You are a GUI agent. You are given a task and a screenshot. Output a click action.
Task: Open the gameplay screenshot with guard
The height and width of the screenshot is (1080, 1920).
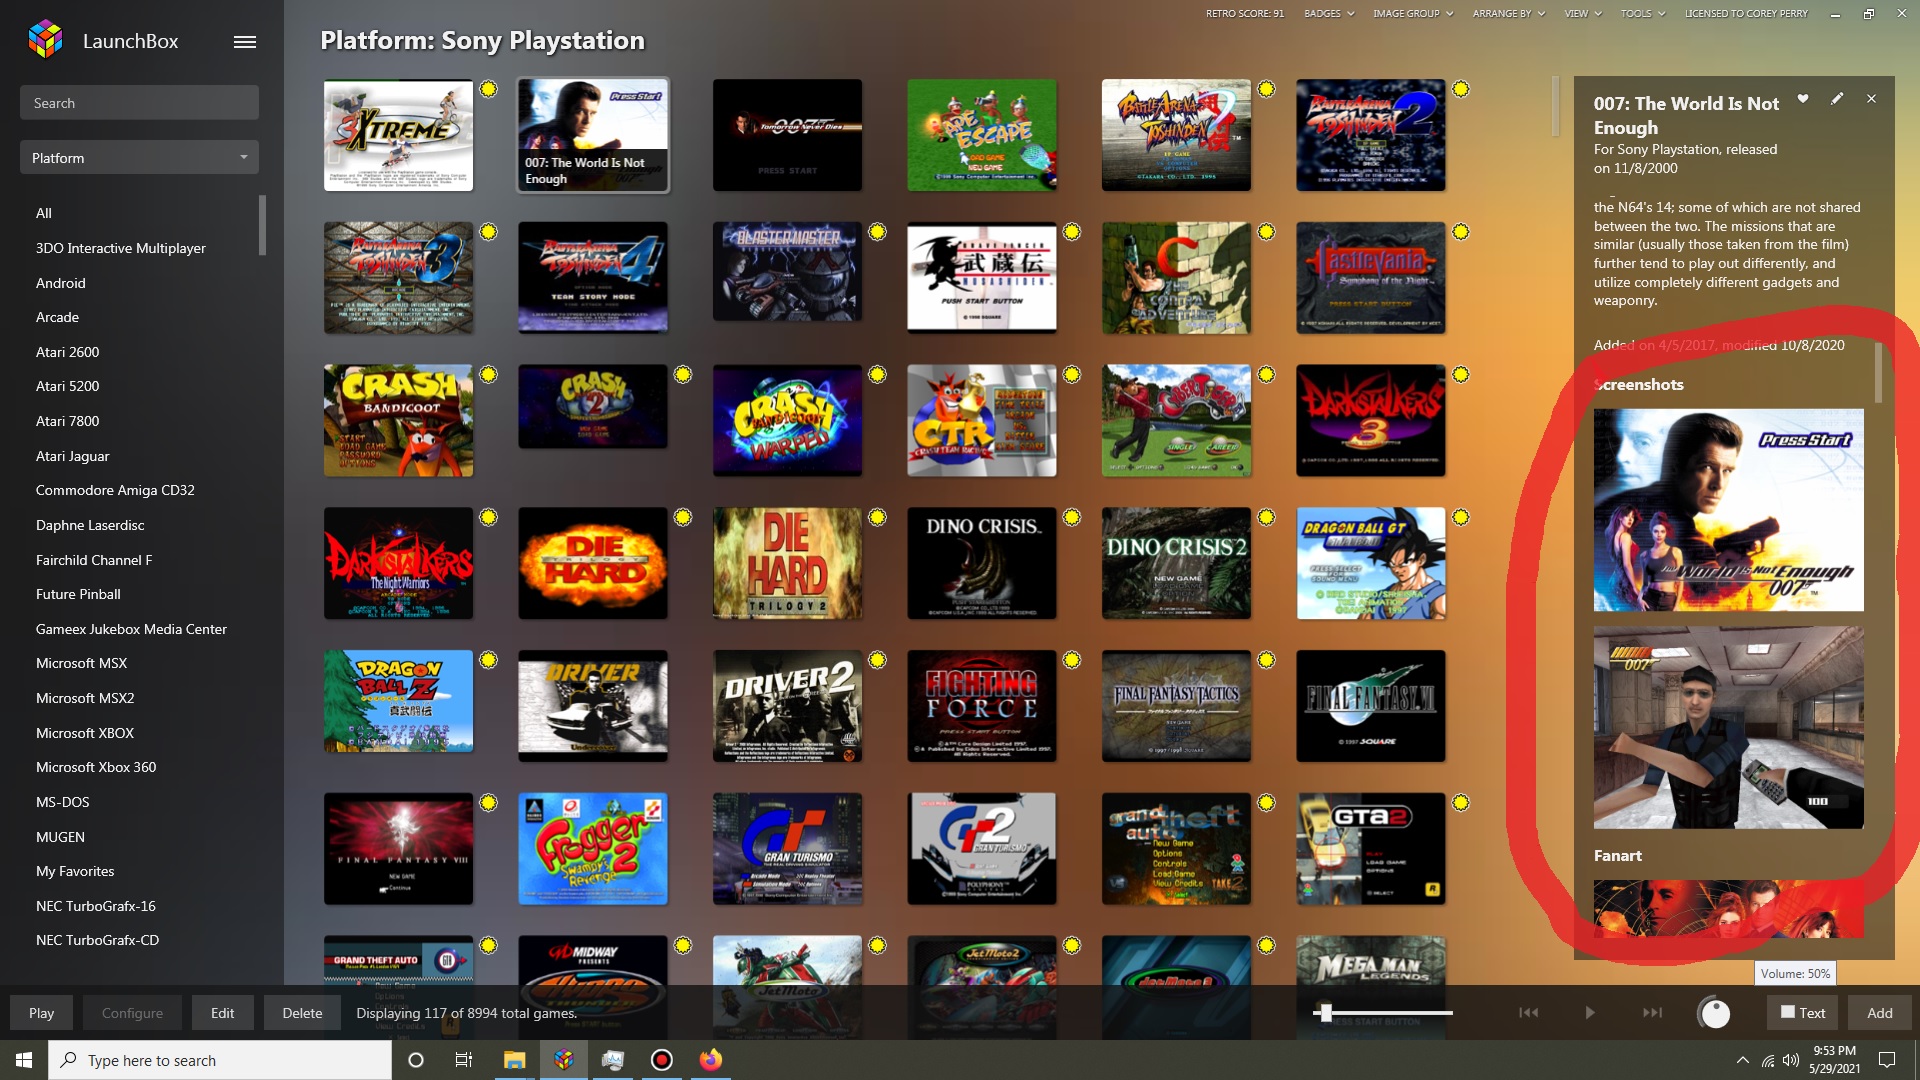1728,728
